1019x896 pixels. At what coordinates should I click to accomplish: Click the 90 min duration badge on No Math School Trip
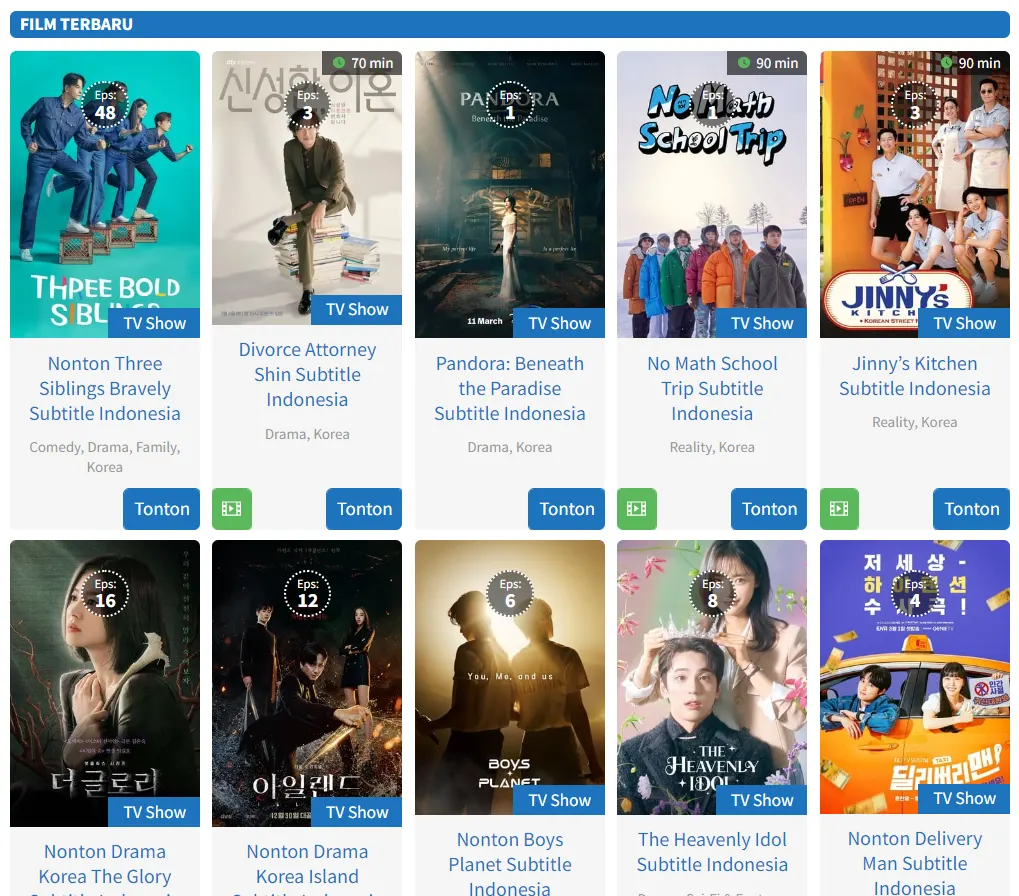click(x=767, y=63)
